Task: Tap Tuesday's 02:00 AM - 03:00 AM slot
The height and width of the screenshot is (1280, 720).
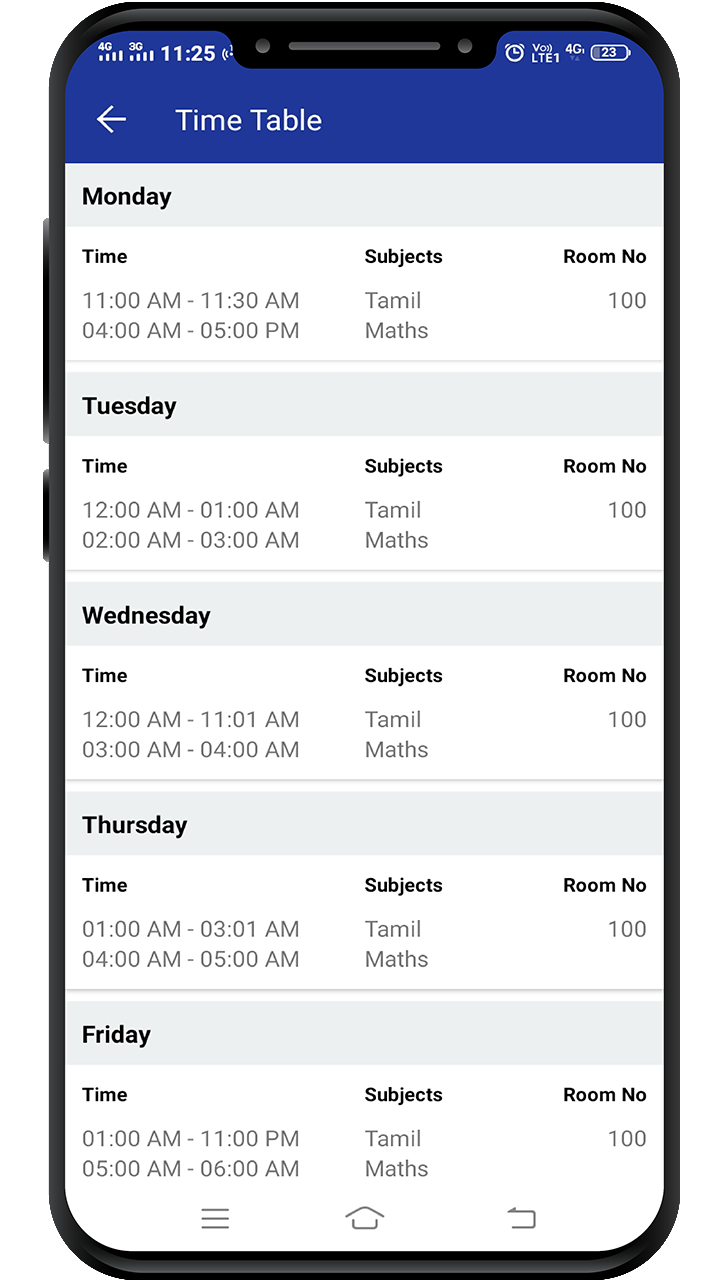Action: point(190,540)
